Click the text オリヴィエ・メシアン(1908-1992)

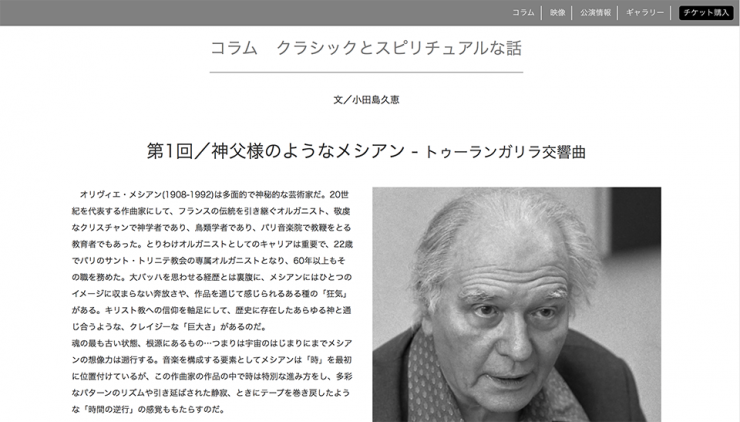[147, 194]
